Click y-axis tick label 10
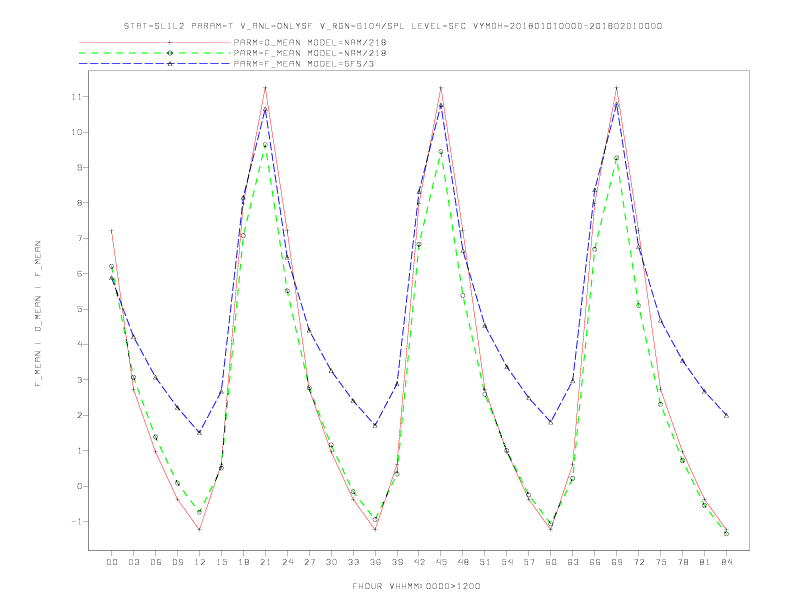 tap(77, 132)
